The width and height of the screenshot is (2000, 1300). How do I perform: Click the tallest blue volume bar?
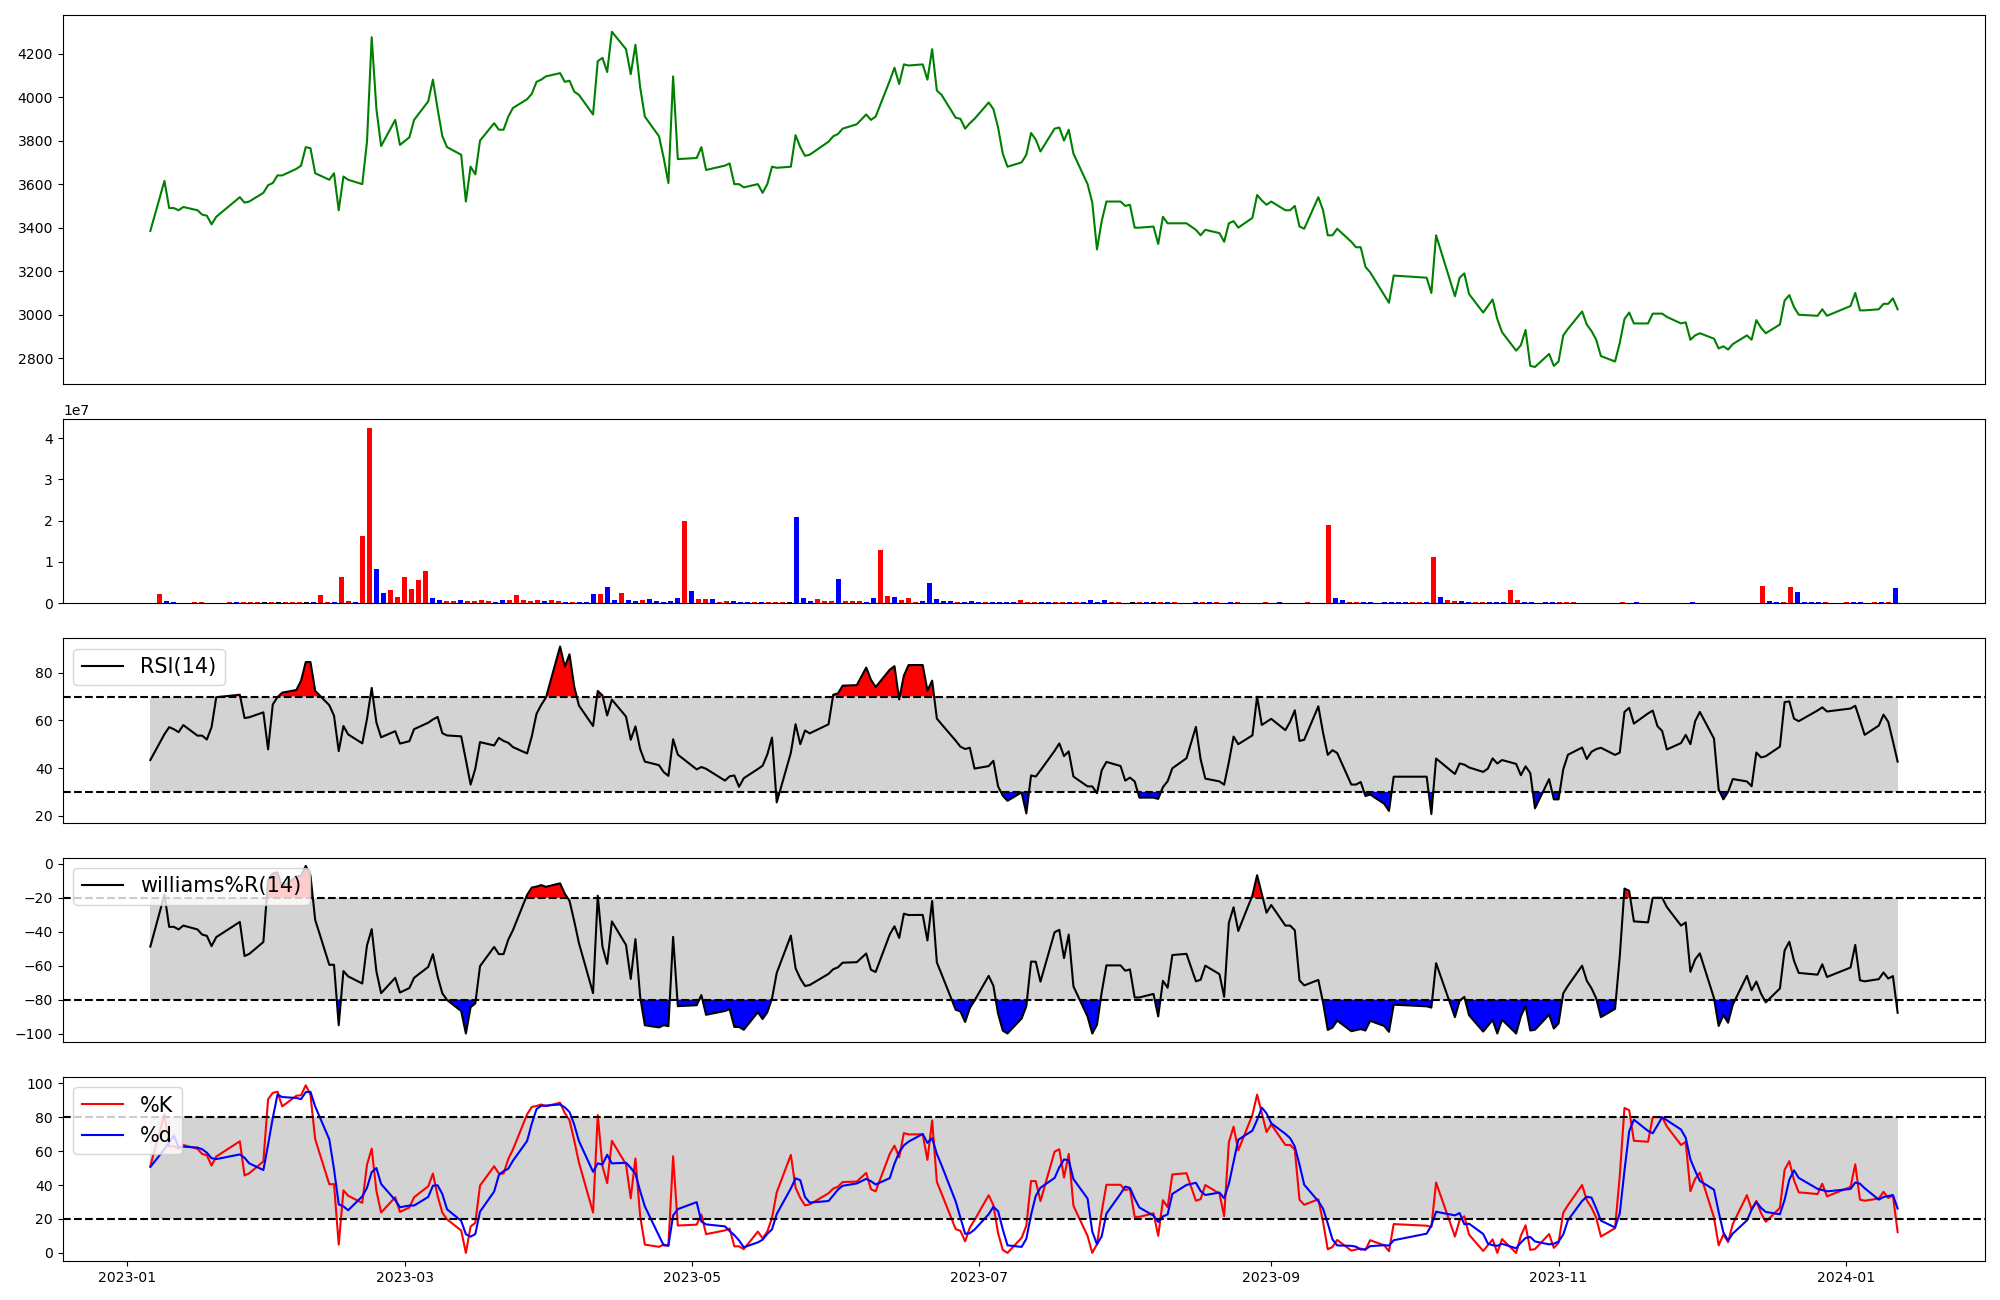[797, 560]
